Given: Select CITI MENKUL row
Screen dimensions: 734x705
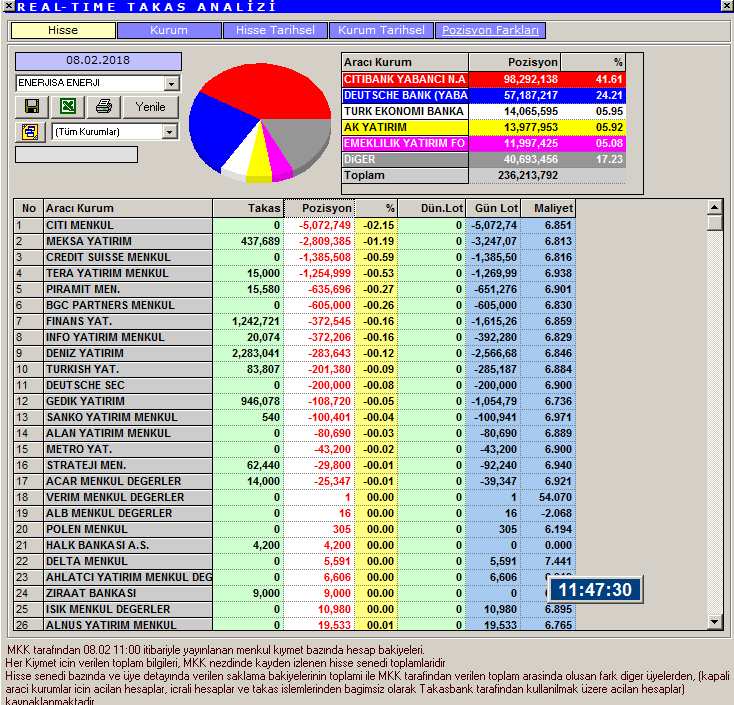Looking at the screenshot, I should pos(295,225).
